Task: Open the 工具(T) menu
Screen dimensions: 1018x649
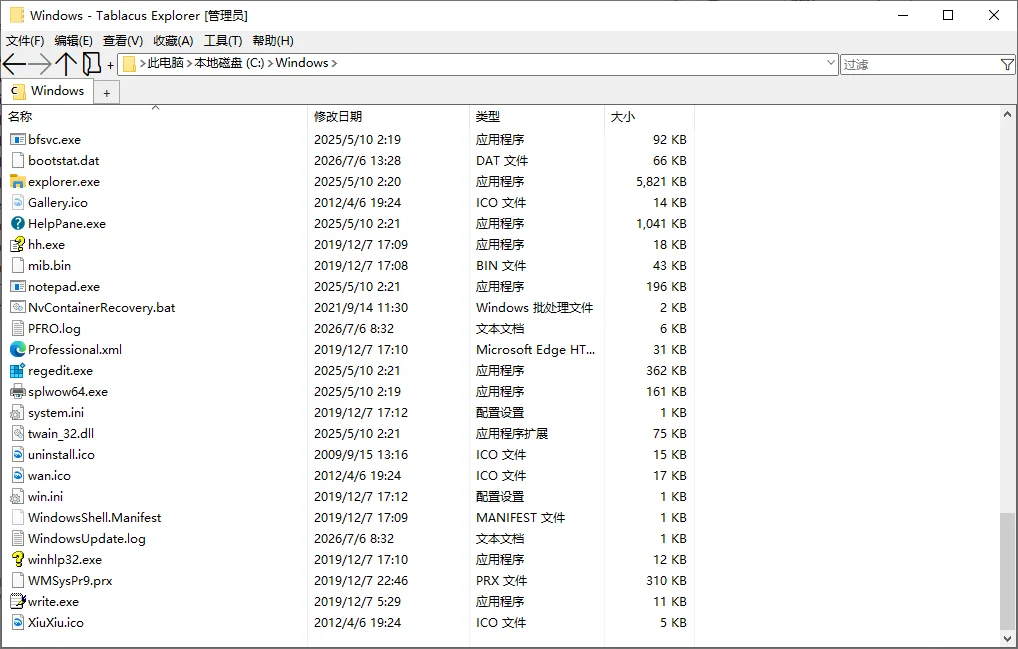Action: pos(223,41)
